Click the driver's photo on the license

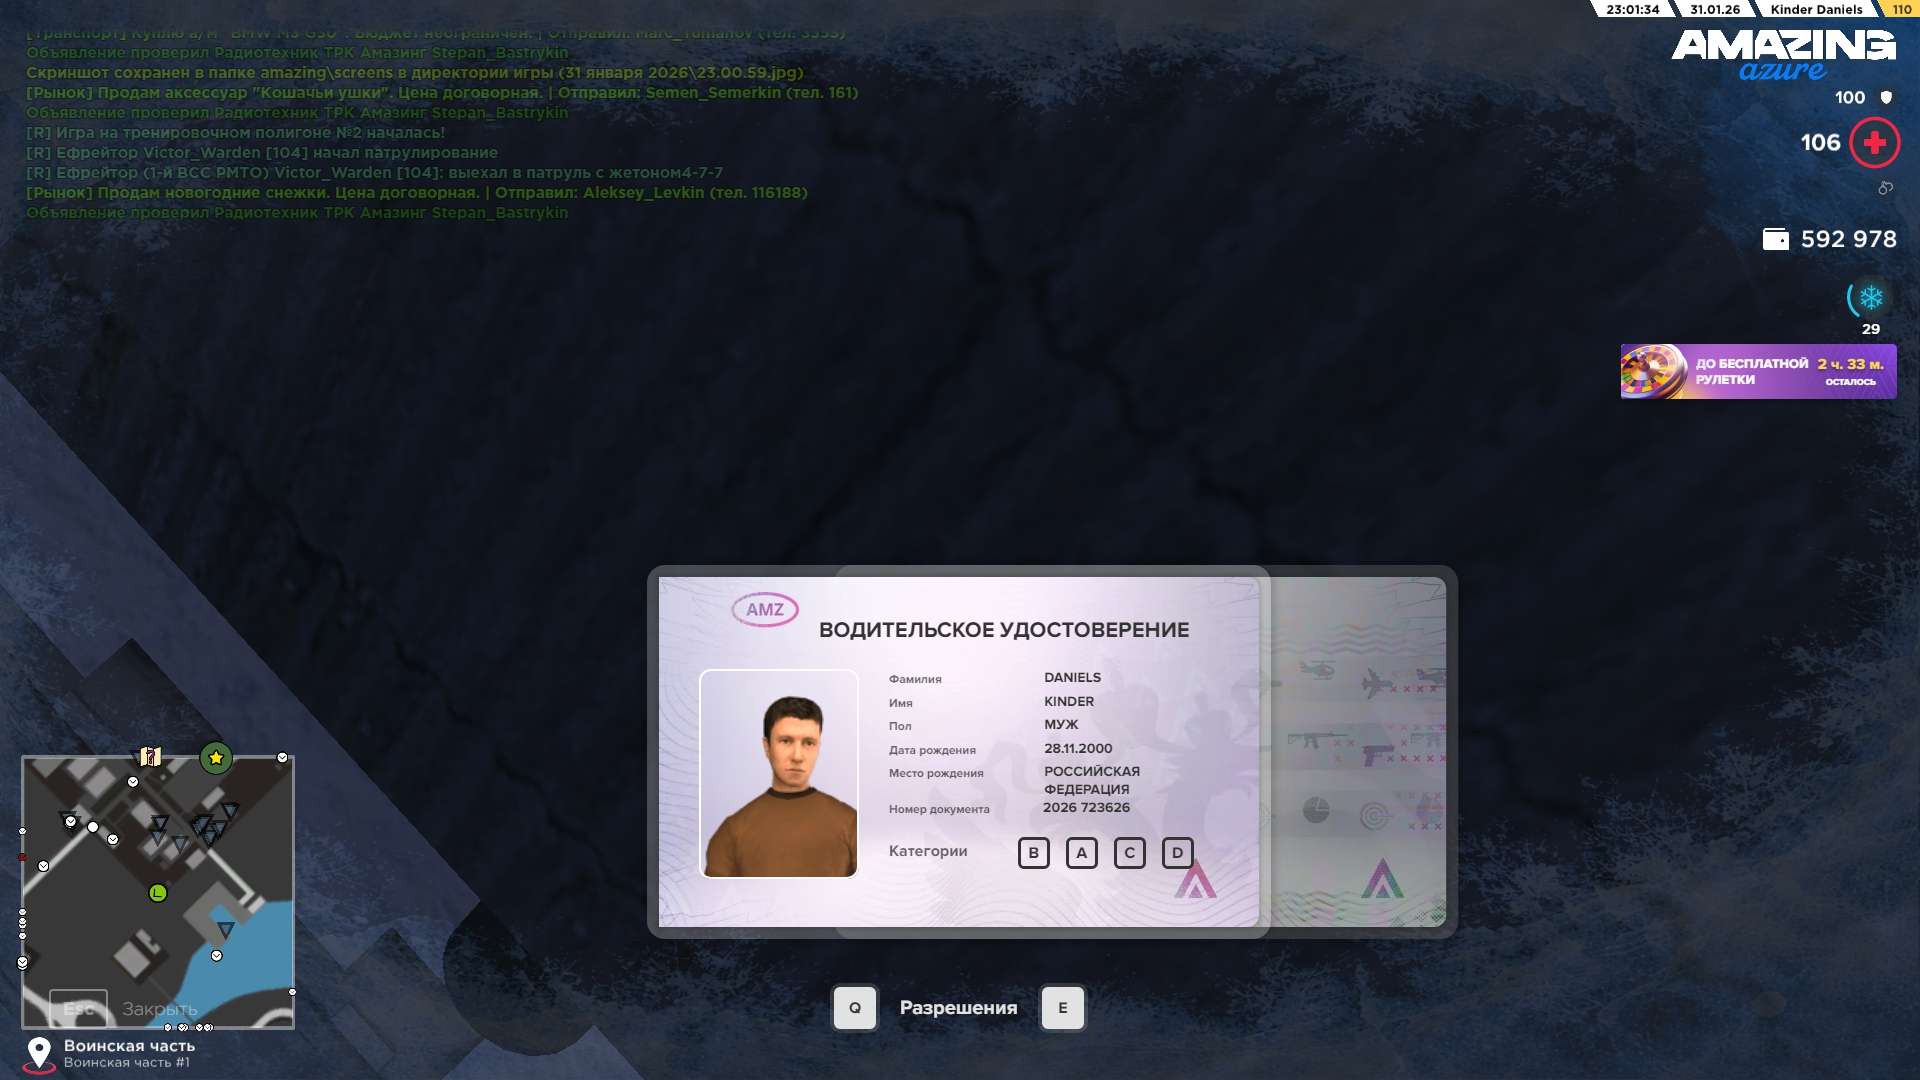pyautogui.click(x=779, y=773)
